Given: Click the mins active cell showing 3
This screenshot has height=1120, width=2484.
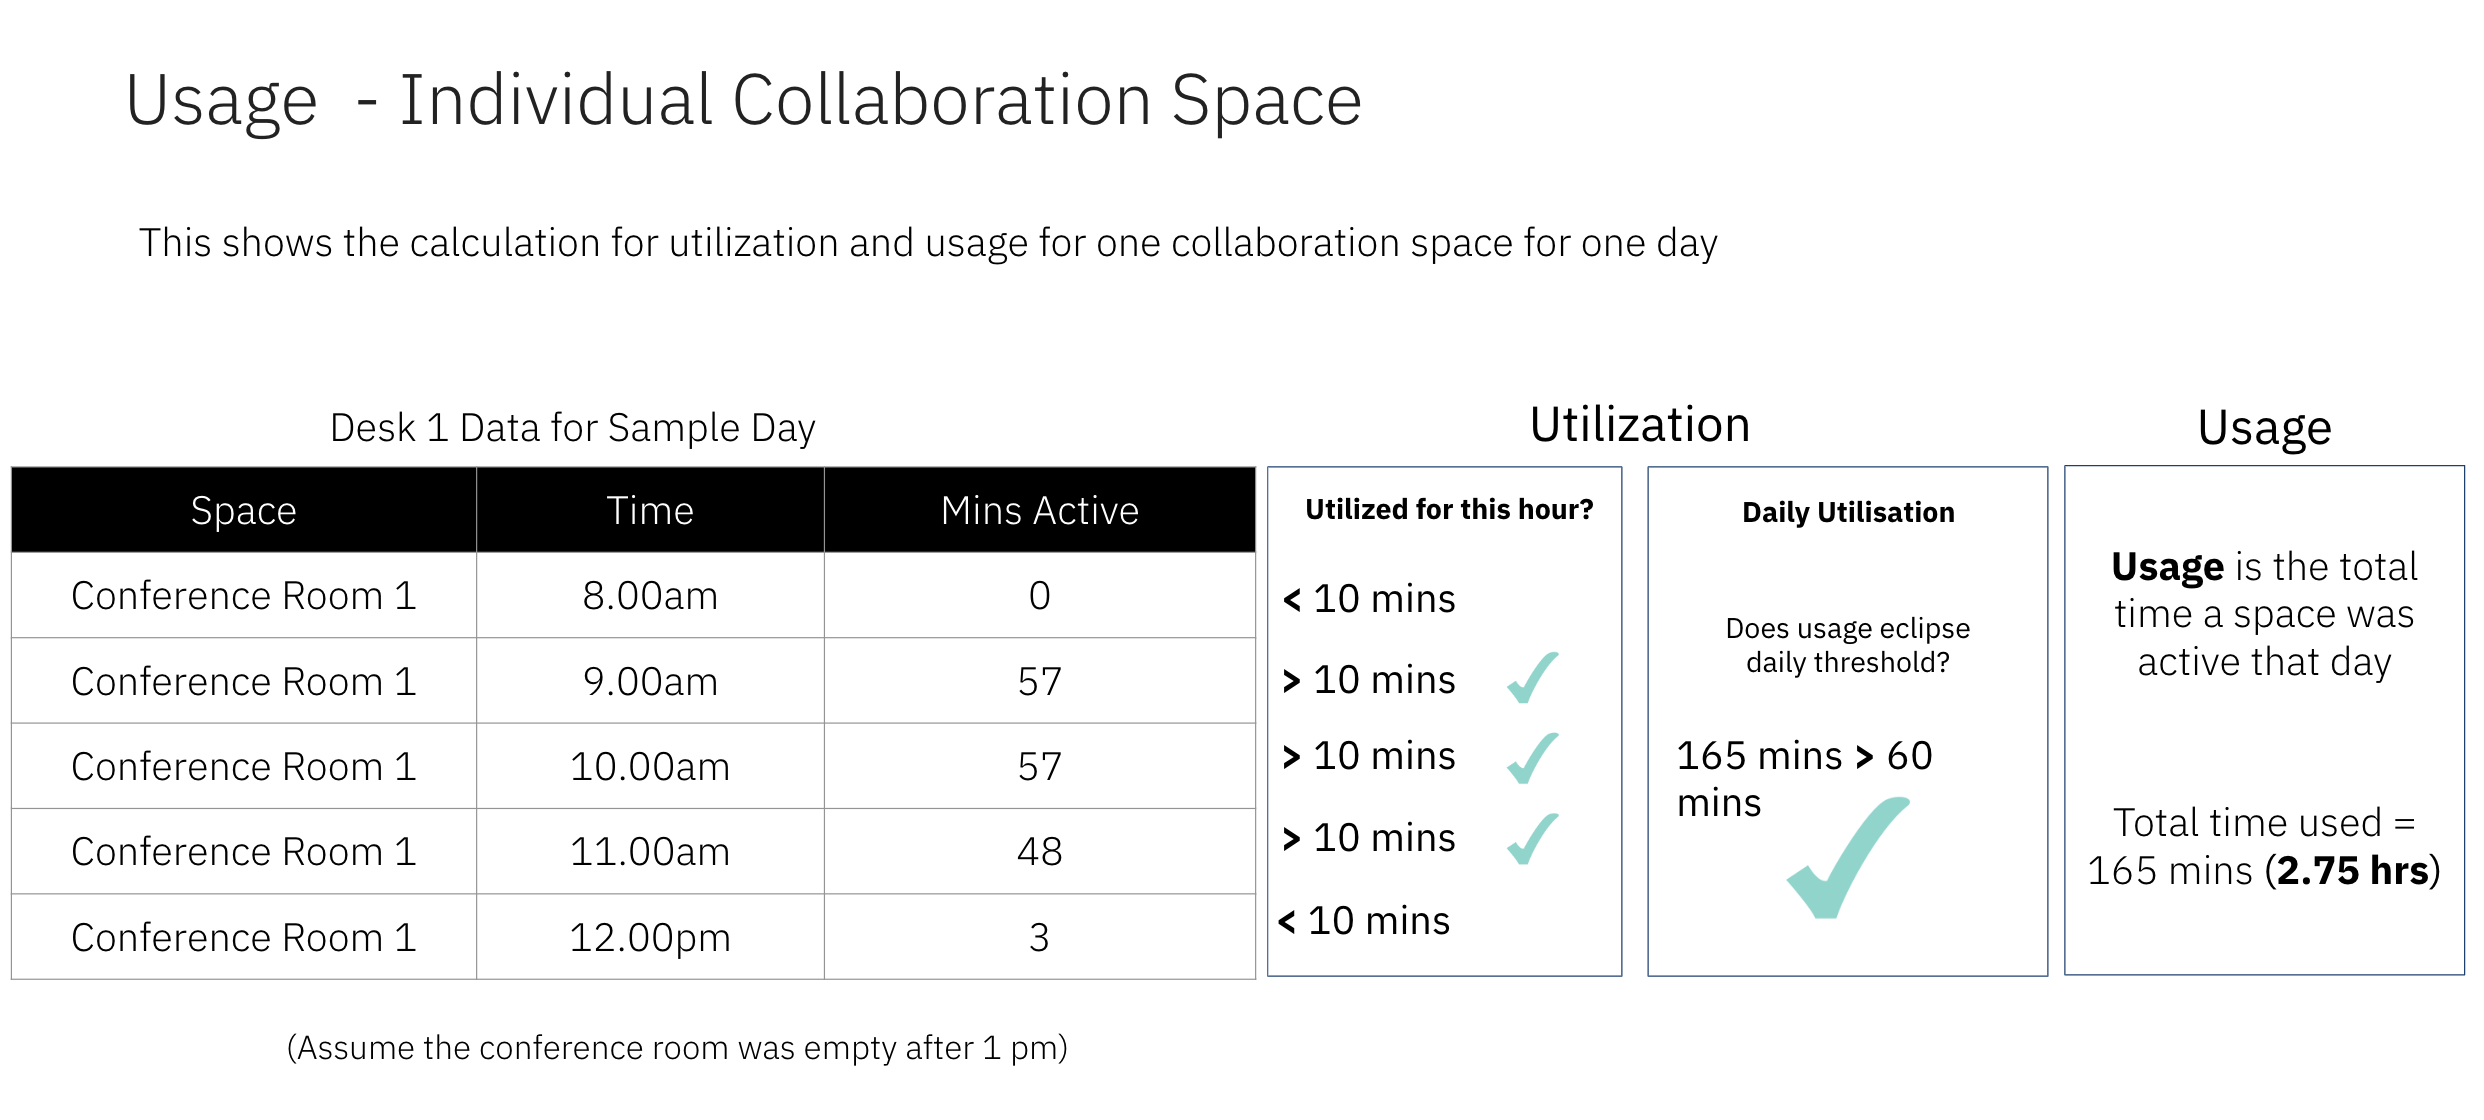Looking at the screenshot, I should click(1040, 937).
